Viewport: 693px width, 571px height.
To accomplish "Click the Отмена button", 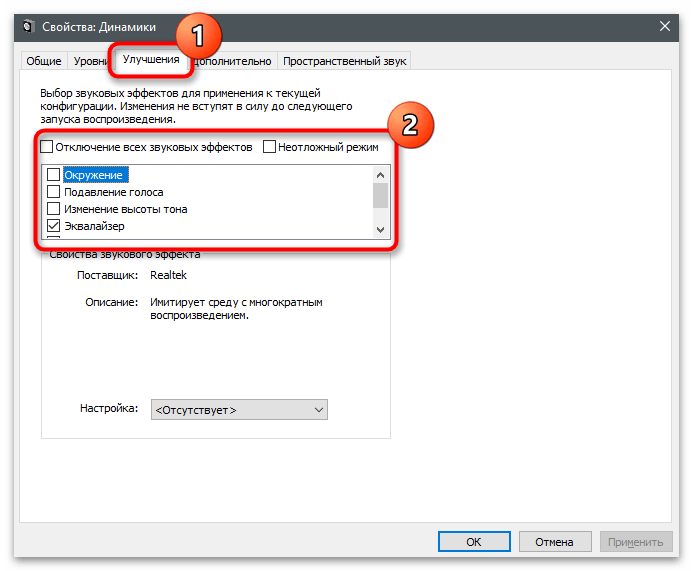I will pos(554,542).
